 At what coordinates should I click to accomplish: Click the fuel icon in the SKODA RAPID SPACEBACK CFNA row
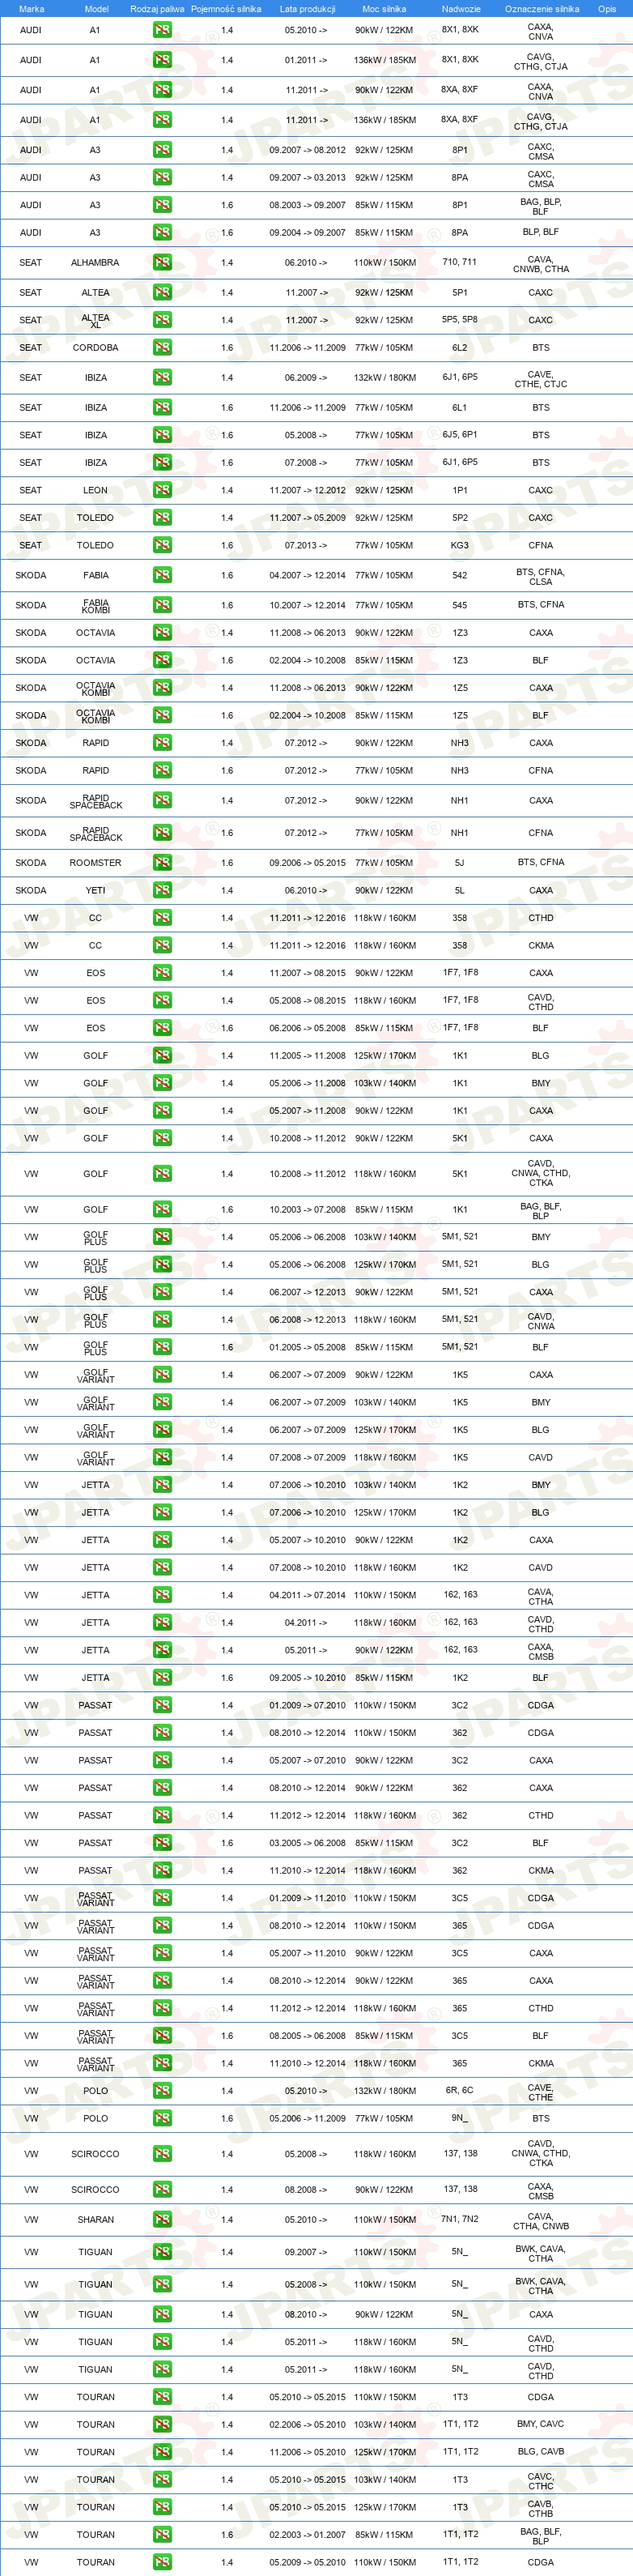coord(162,832)
